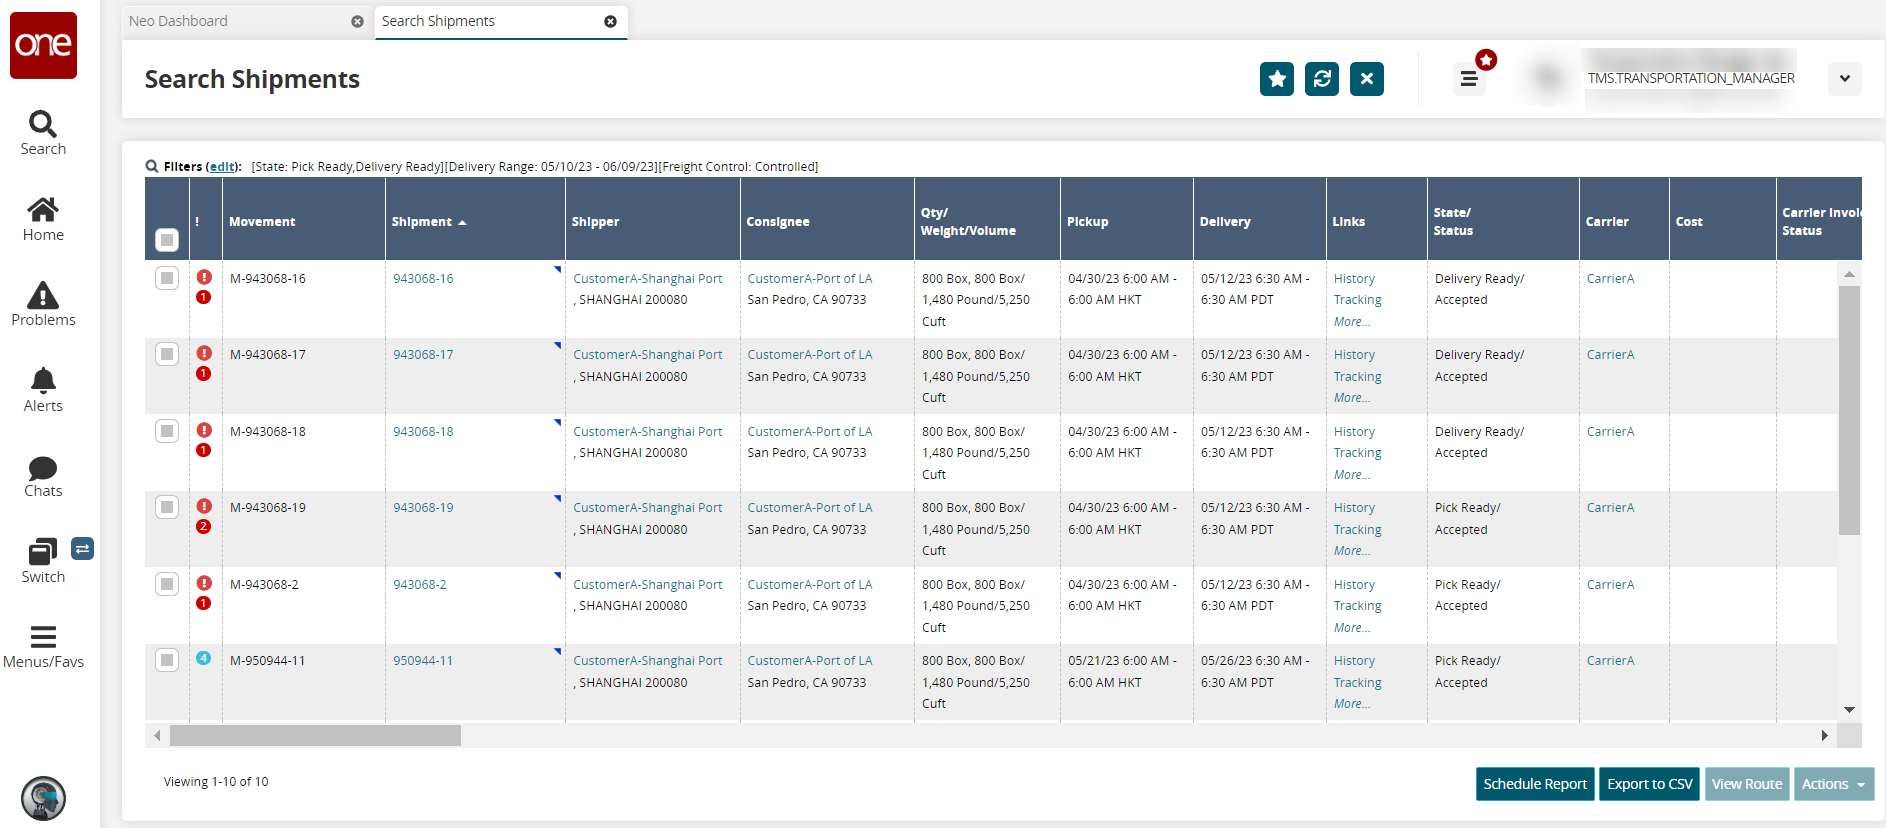Open the Filters edit link
This screenshot has height=828, width=1886.
coord(222,166)
